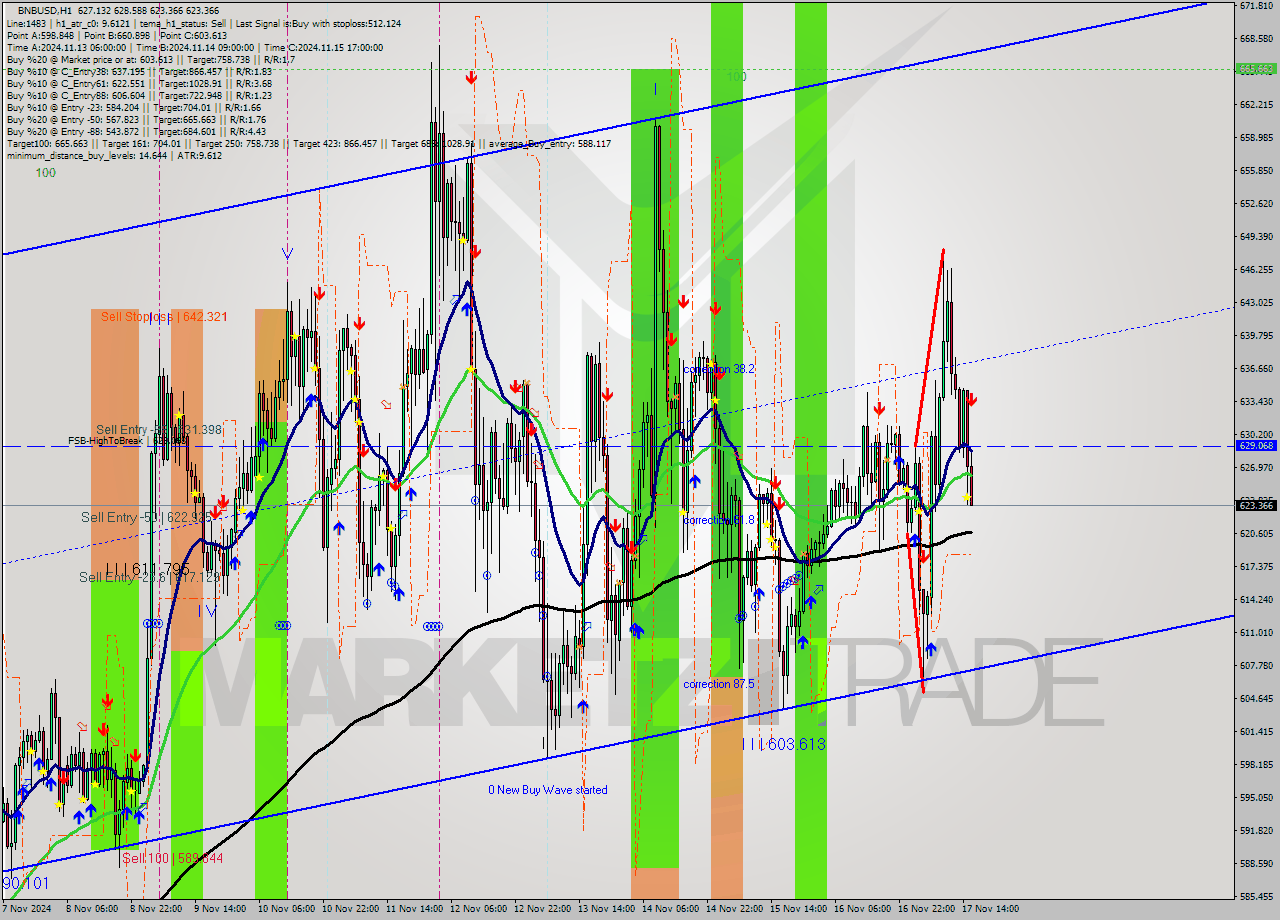The image size is (1280, 920).
Task: Click the '13 Nov 14:00' time axis label
Action: [605, 909]
